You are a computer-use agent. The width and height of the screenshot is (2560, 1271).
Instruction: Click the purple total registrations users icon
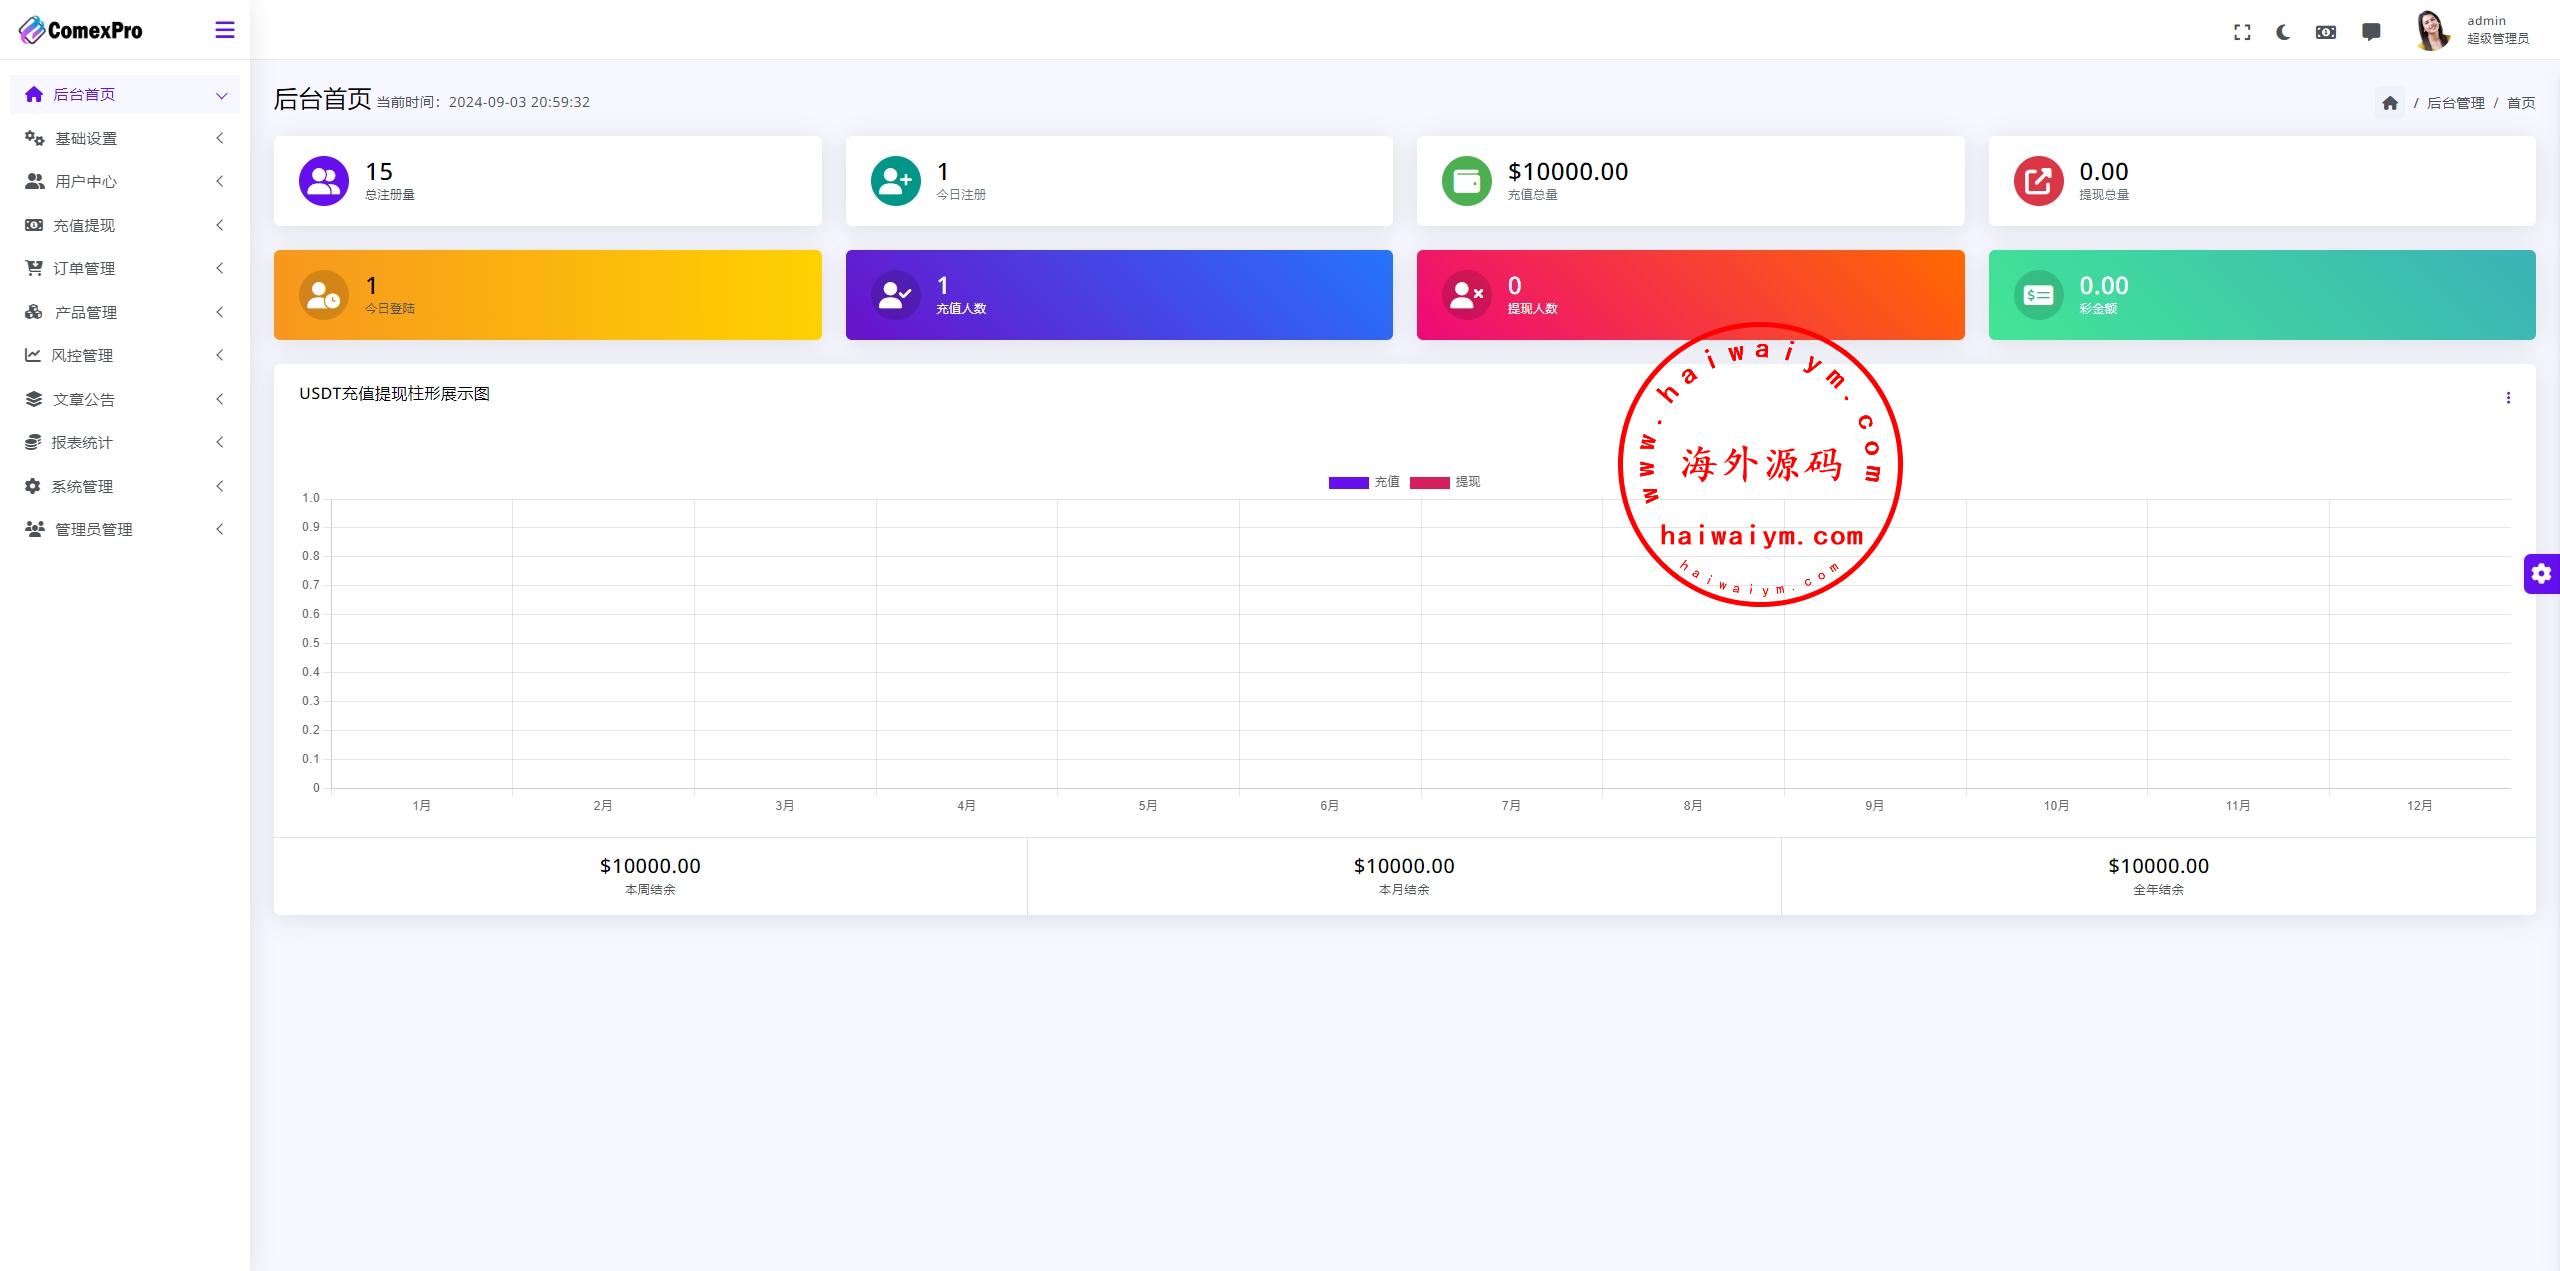[324, 181]
